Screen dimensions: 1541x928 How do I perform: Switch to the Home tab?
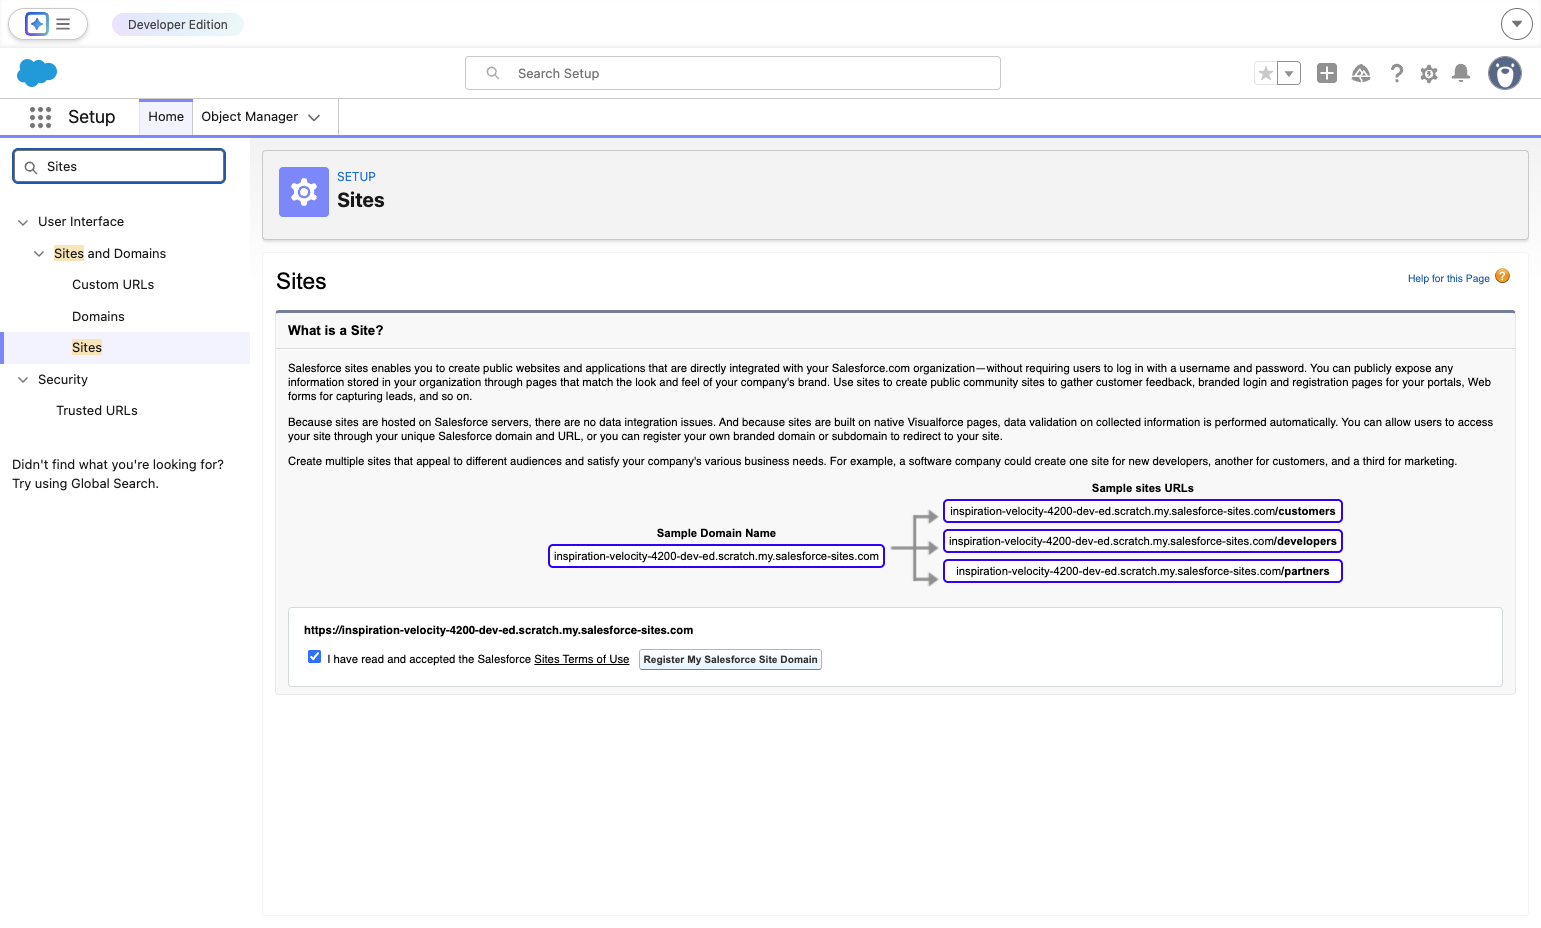[166, 117]
